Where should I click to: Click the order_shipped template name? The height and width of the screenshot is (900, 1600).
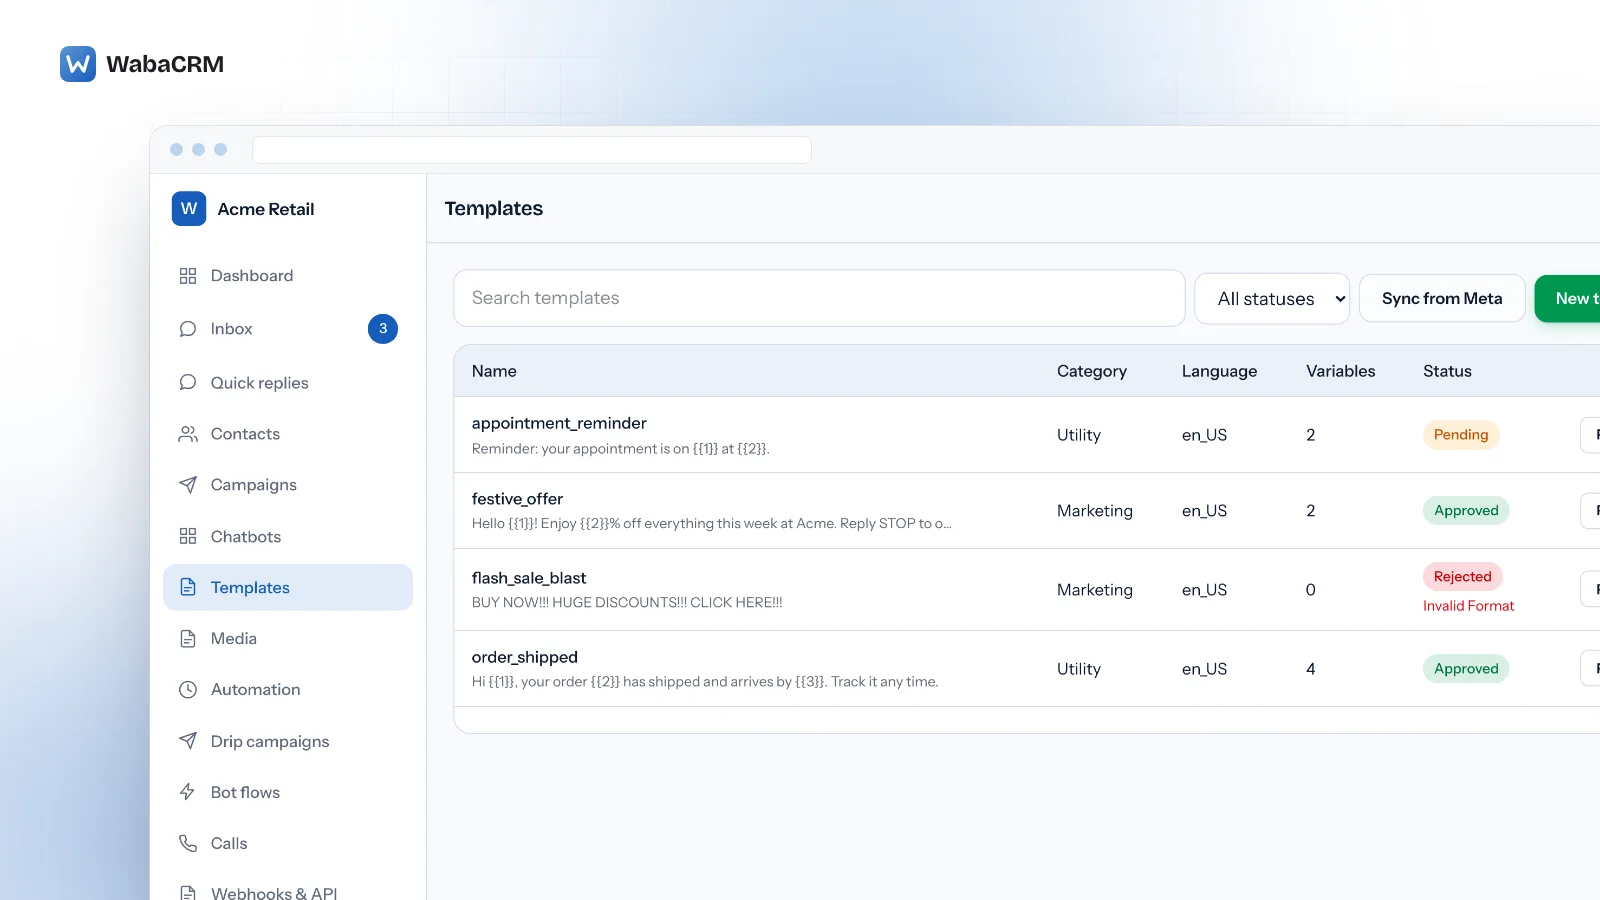[525, 657]
